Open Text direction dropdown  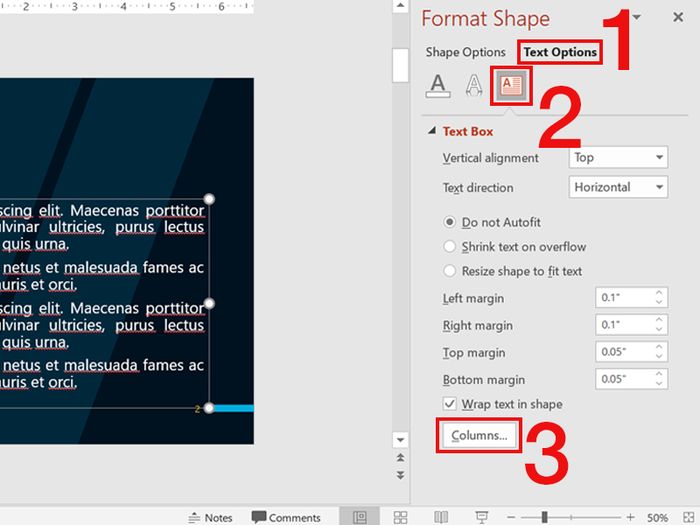(x=617, y=187)
